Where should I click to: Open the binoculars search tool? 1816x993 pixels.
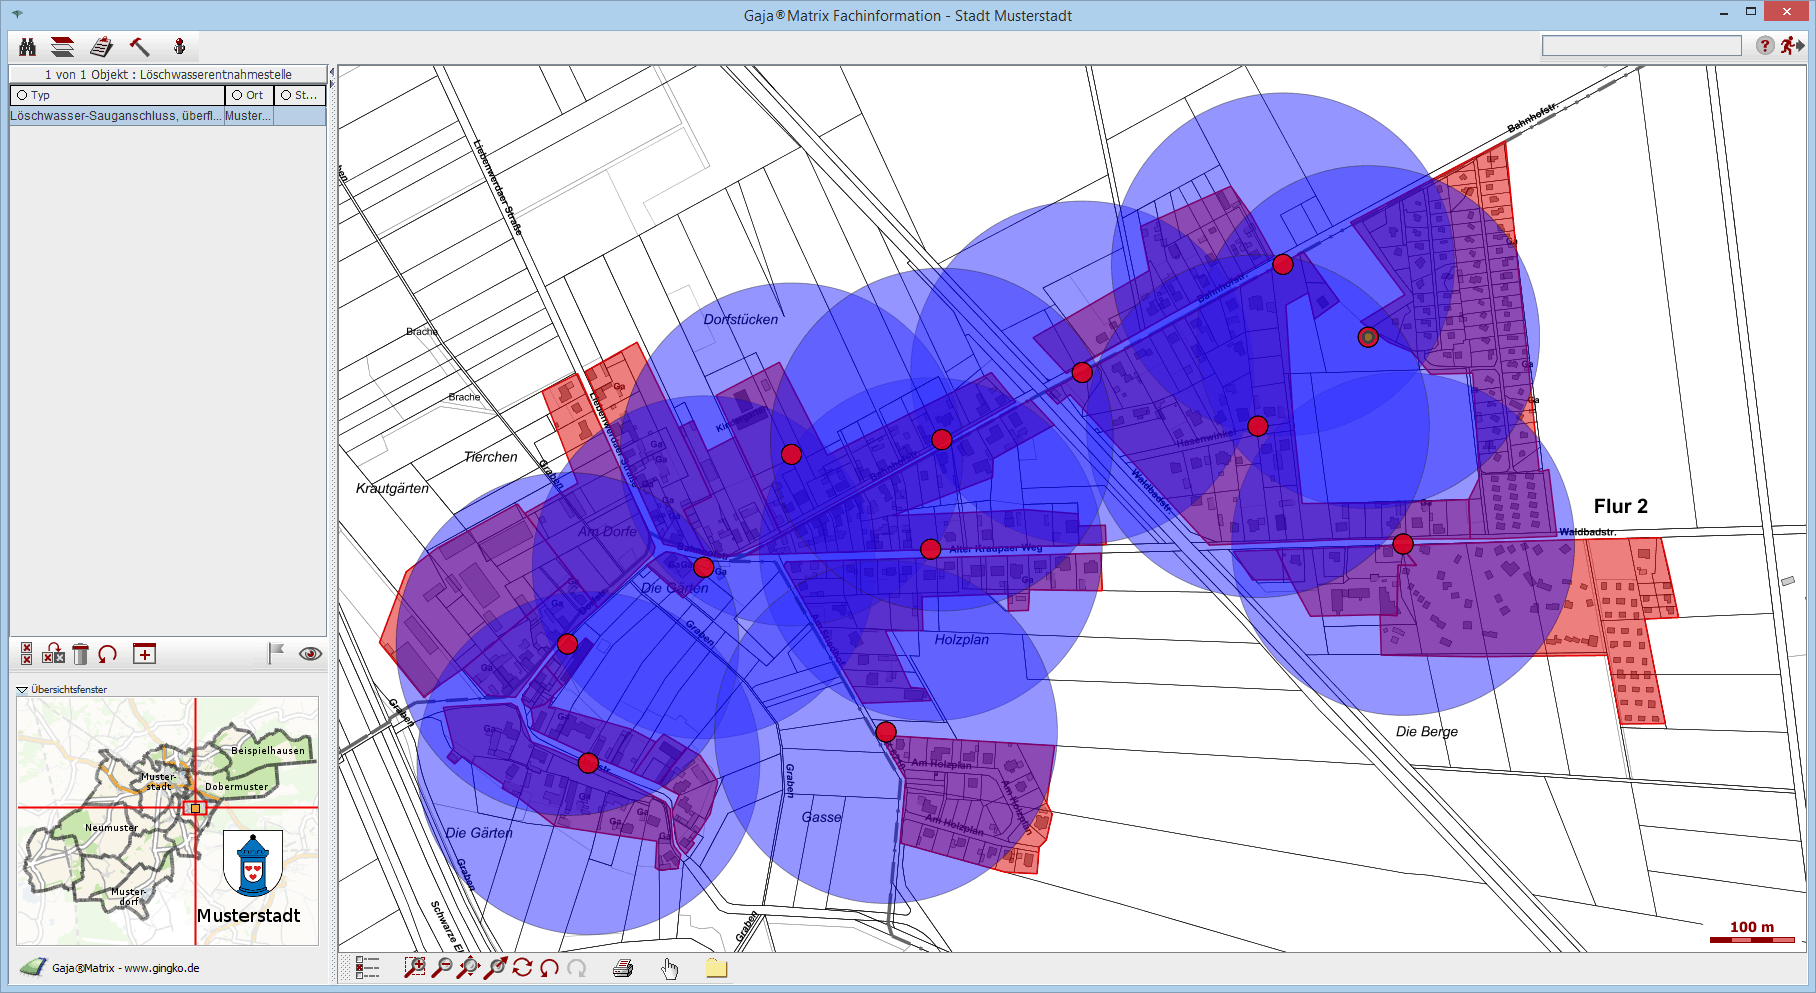tap(27, 47)
